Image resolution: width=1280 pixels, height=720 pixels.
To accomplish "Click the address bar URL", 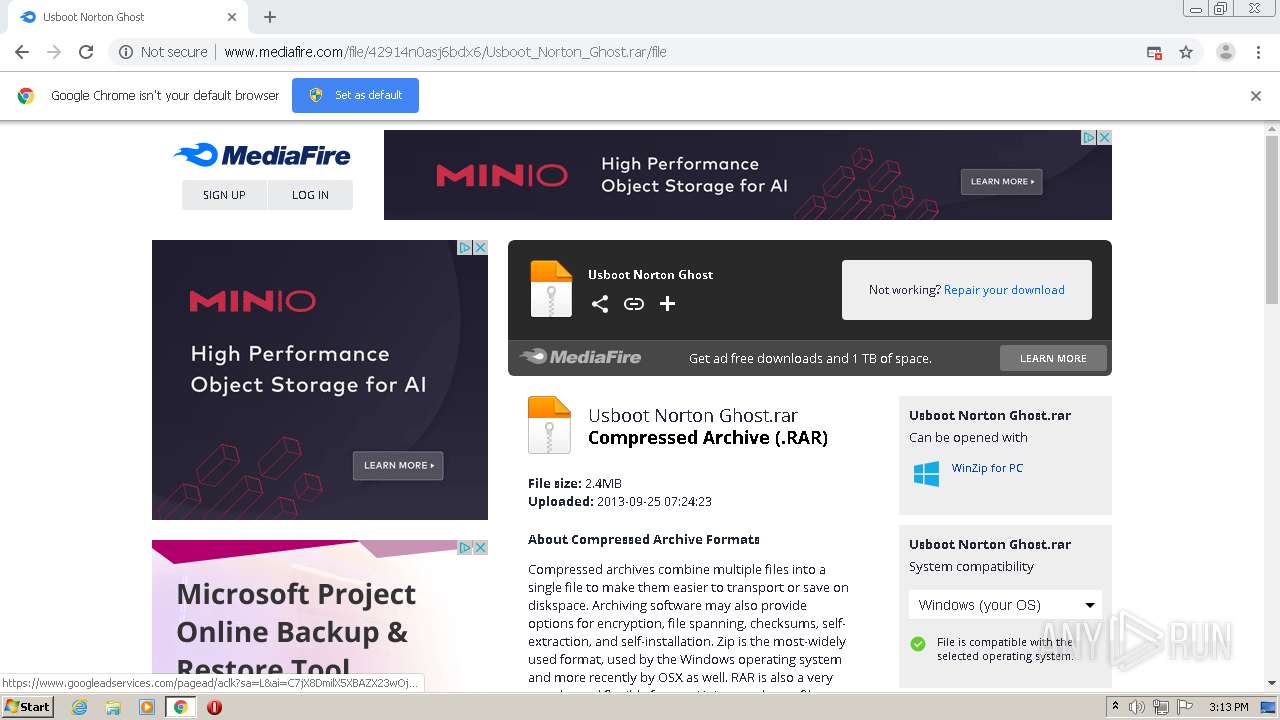I will pyautogui.click(x=445, y=52).
